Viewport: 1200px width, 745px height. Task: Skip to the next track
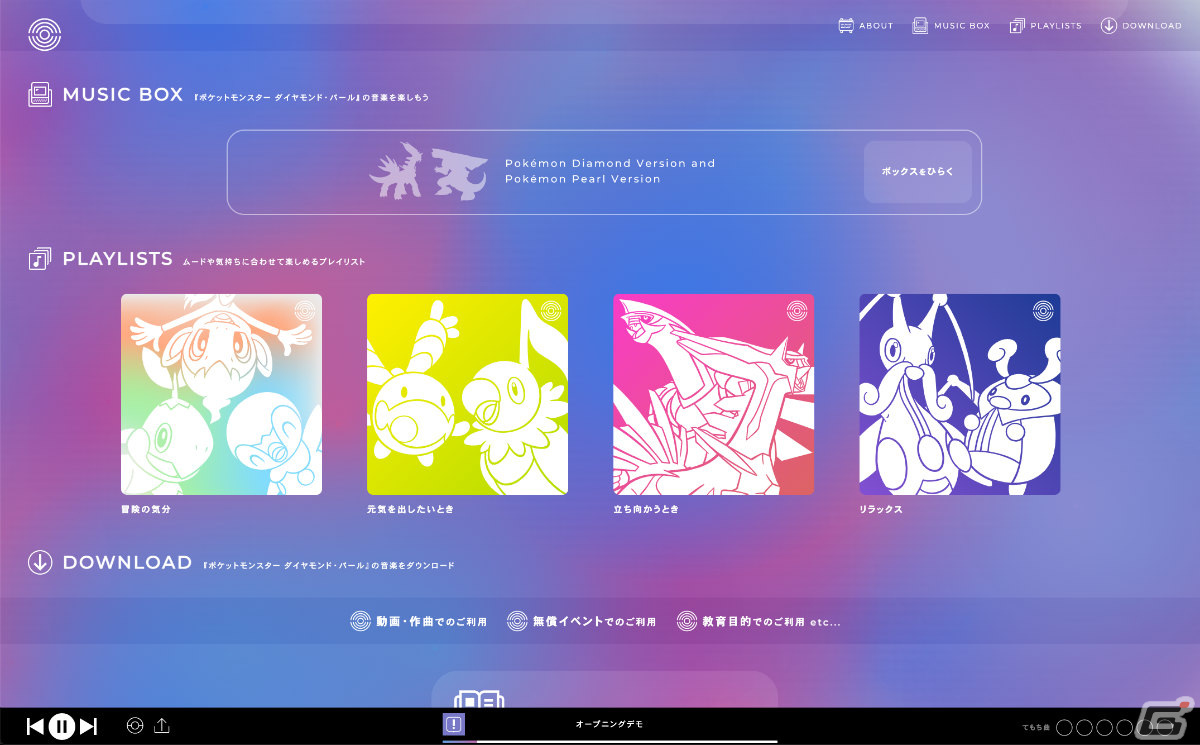tap(89, 727)
